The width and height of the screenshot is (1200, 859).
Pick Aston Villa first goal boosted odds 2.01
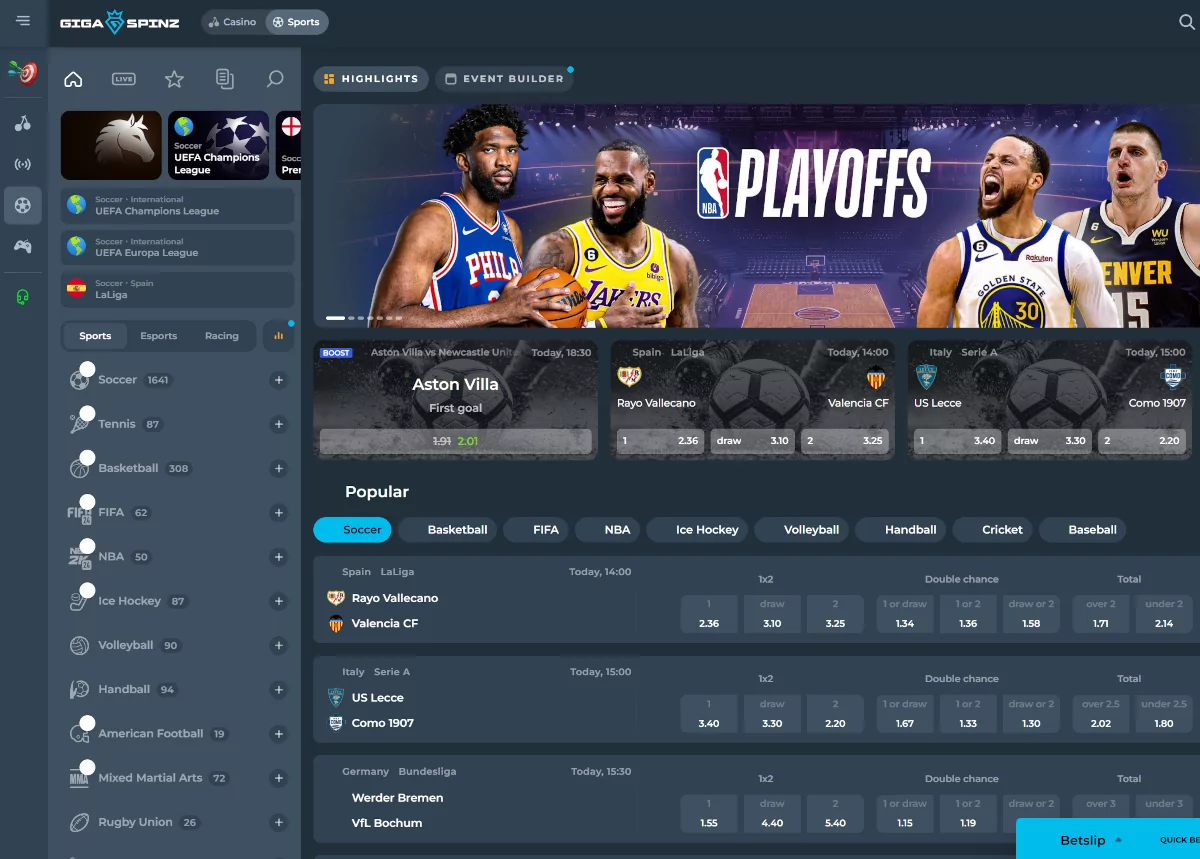point(456,441)
